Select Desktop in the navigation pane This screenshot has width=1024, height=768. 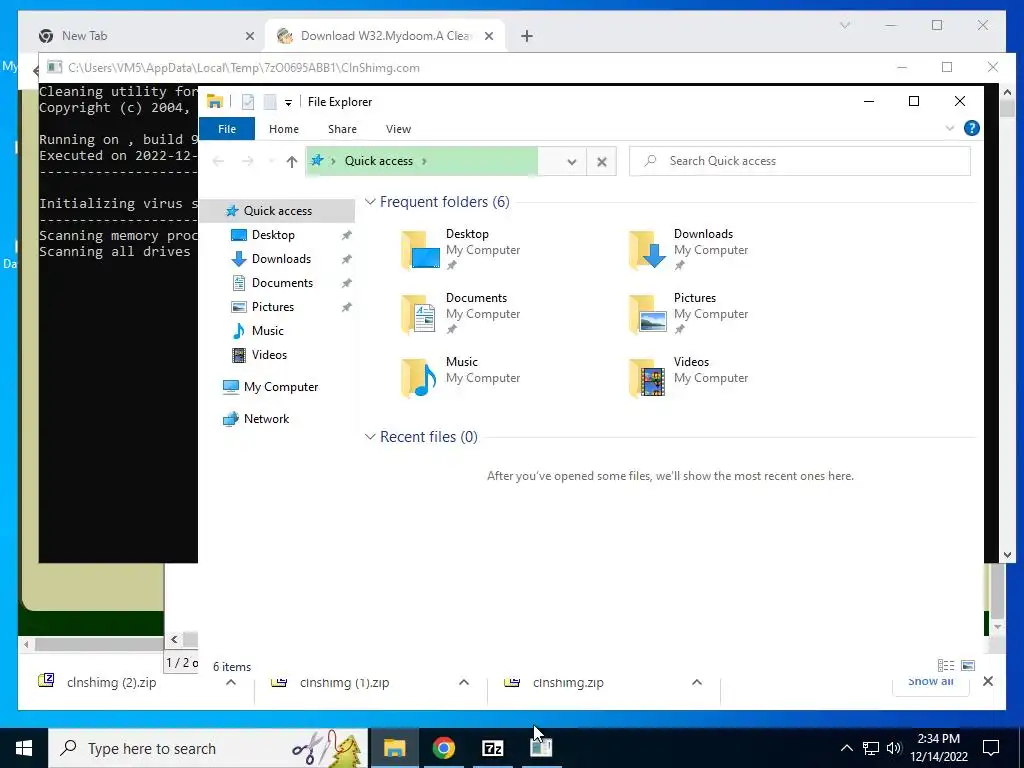tap(273, 235)
